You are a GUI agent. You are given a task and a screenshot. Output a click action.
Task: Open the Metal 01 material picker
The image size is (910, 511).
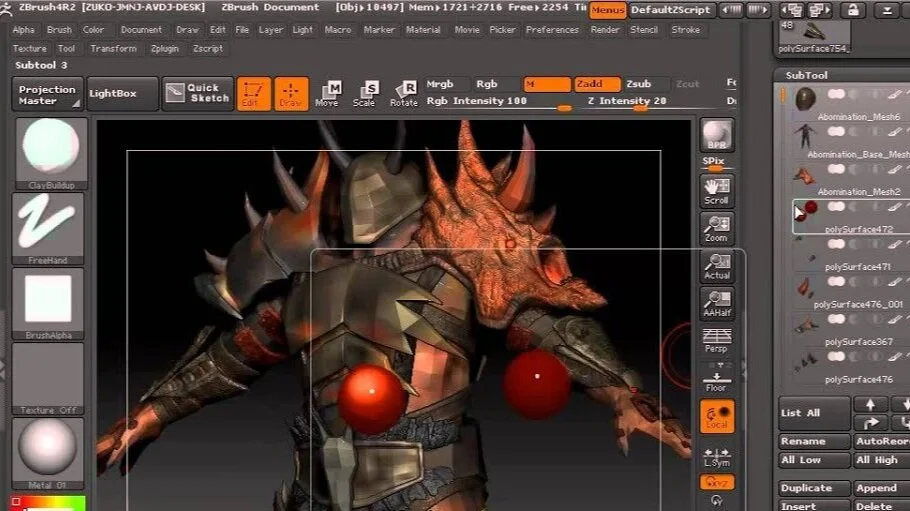[48, 454]
